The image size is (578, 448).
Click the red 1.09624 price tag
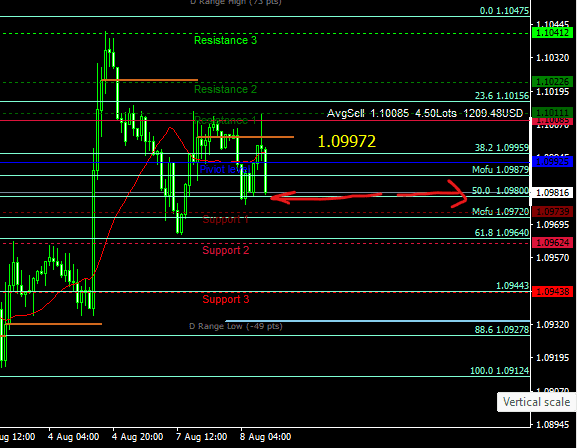pyautogui.click(x=553, y=243)
